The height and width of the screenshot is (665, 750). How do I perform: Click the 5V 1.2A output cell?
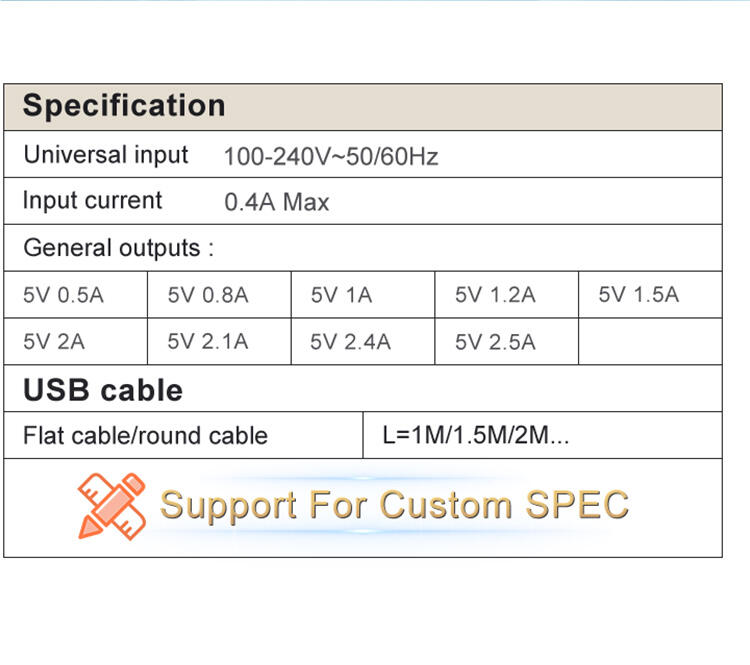[507, 295]
